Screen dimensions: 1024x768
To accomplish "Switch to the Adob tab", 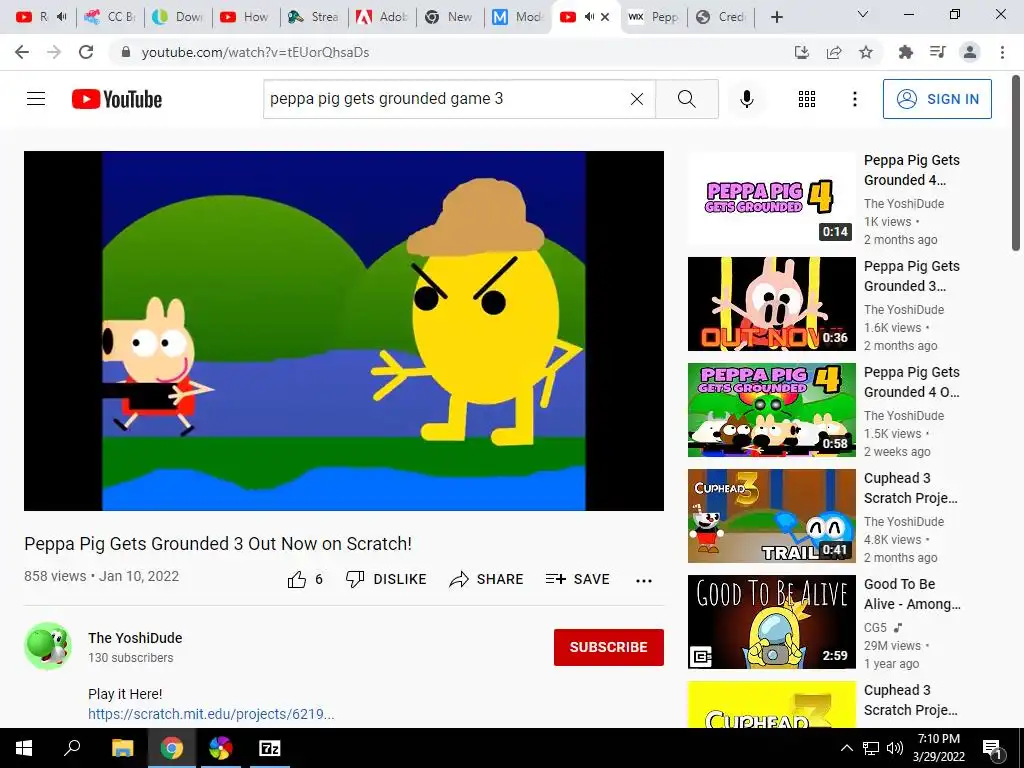I will pos(381,17).
